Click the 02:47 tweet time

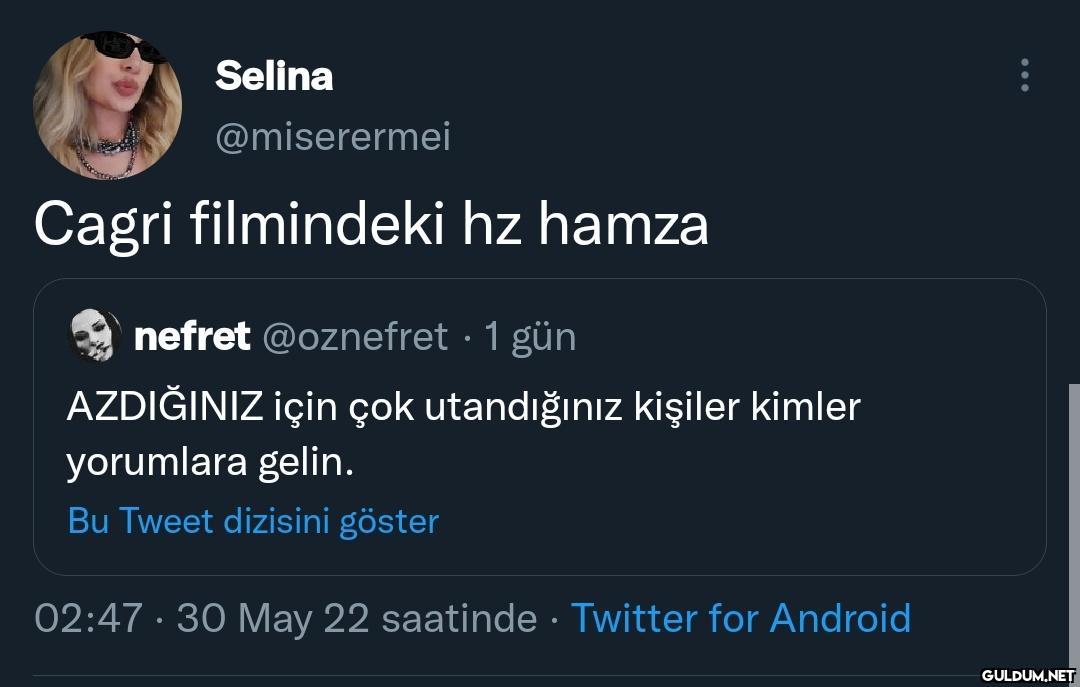point(88,618)
